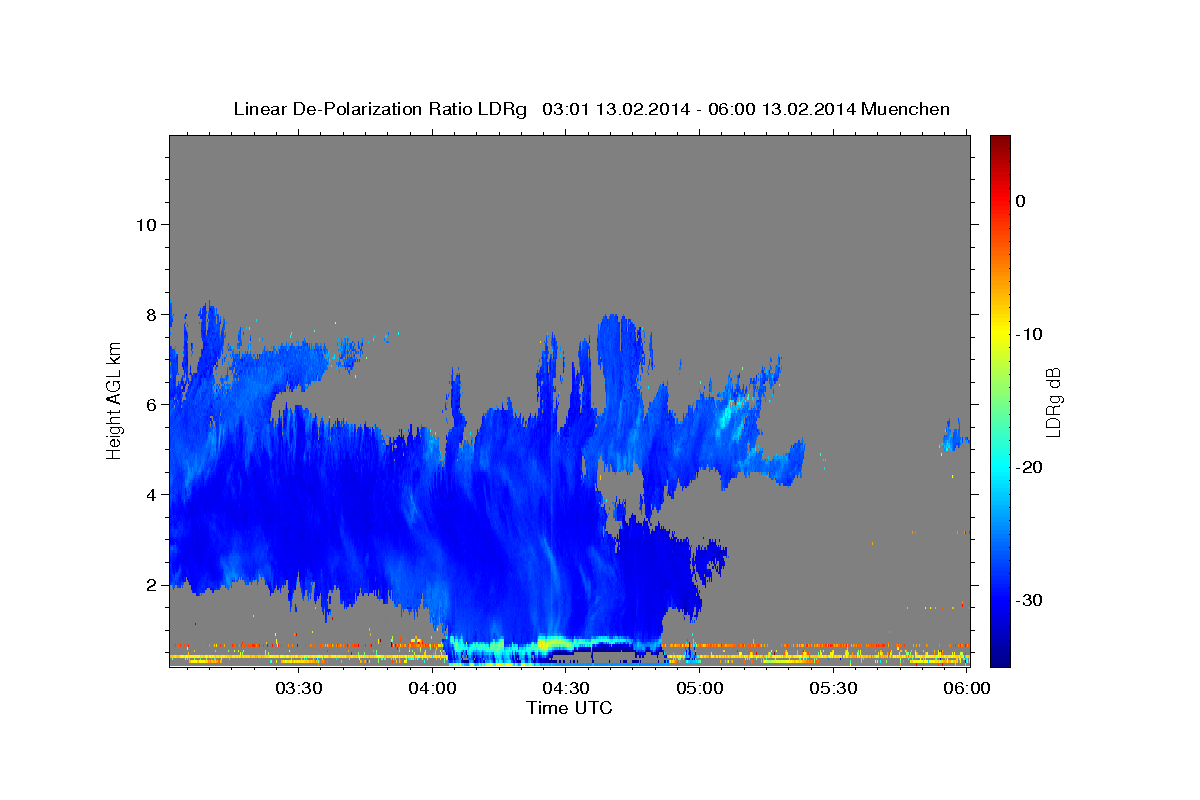Click the height tick label '8'
The height and width of the screenshot is (800, 1200).
(150, 315)
